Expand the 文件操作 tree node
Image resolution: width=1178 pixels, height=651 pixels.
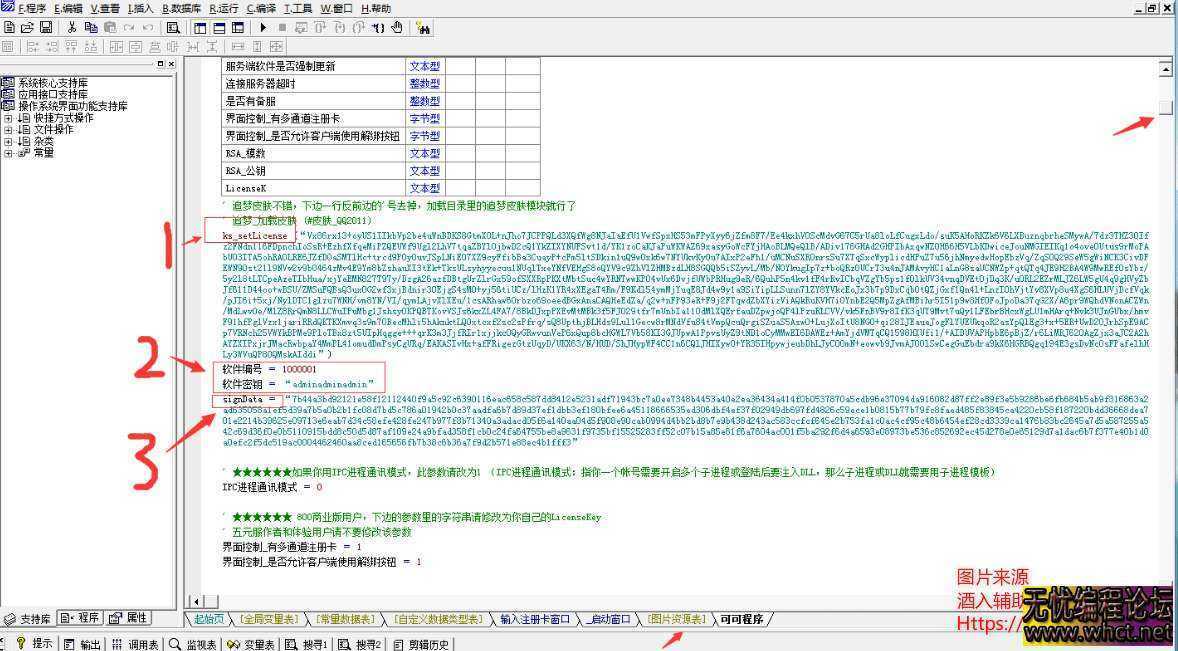[9, 130]
